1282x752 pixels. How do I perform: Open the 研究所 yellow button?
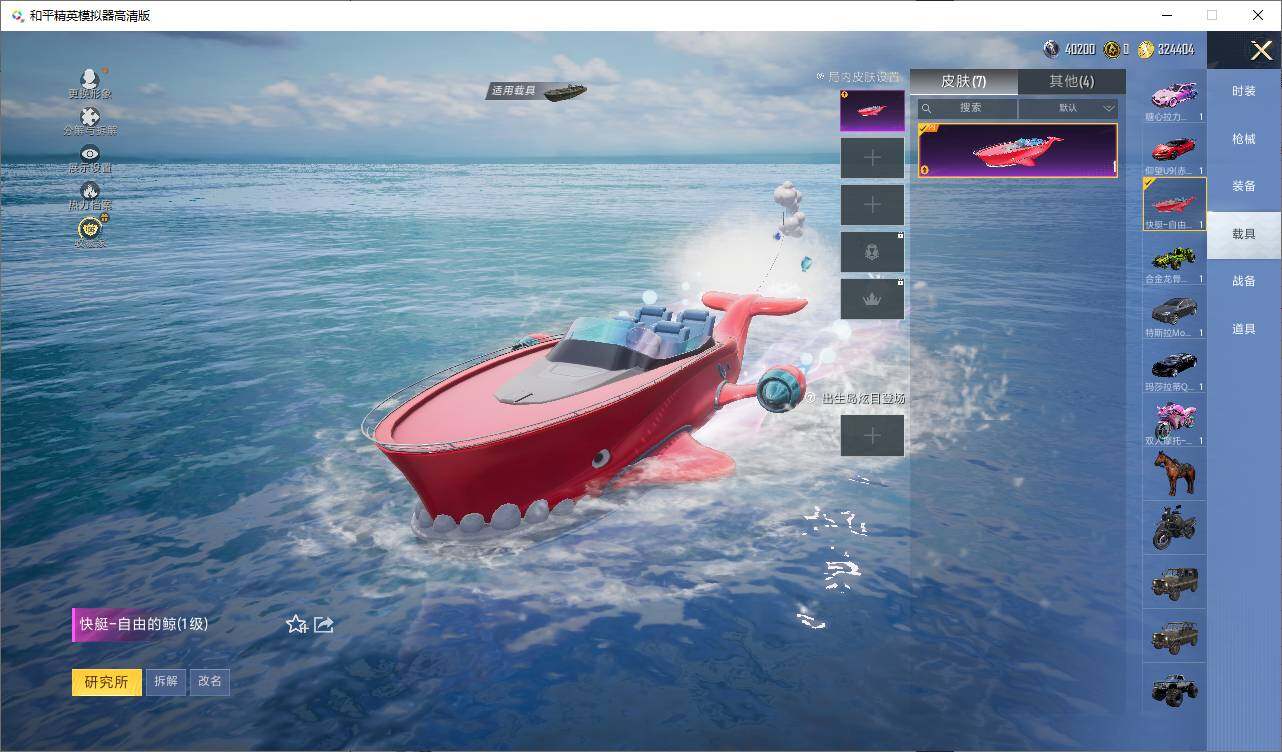pyautogui.click(x=106, y=682)
